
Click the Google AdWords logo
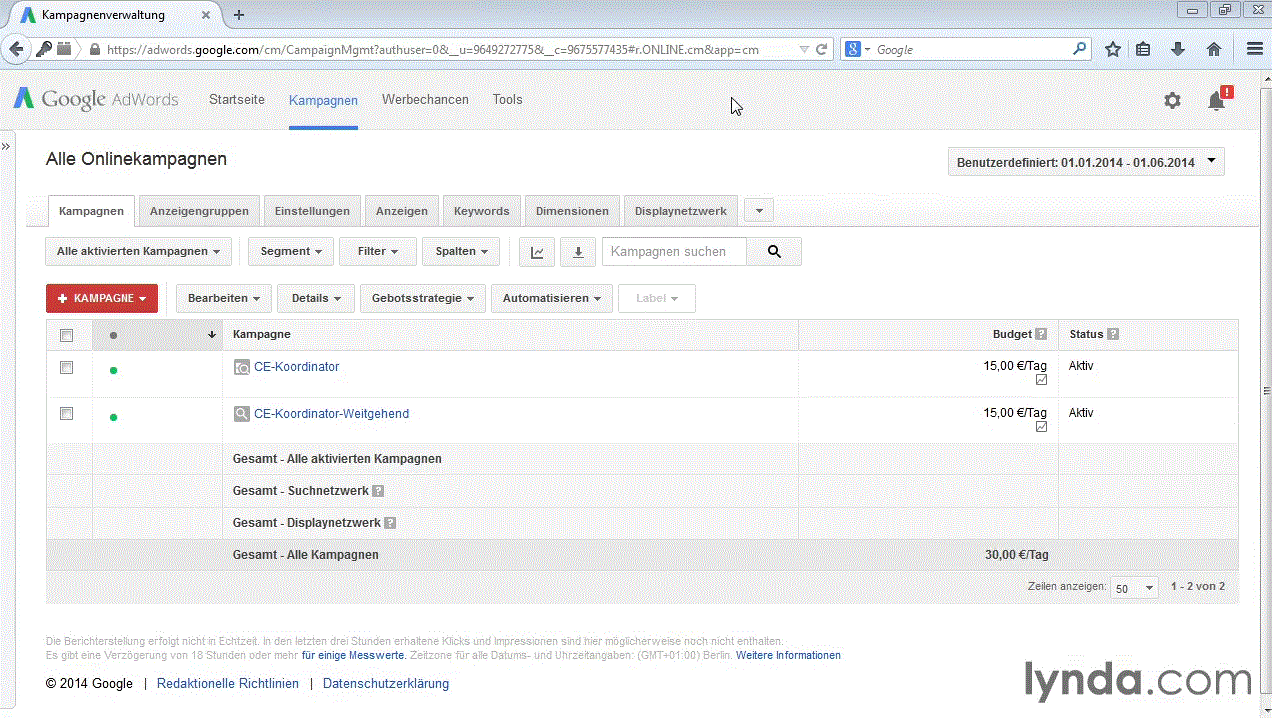tap(96, 99)
